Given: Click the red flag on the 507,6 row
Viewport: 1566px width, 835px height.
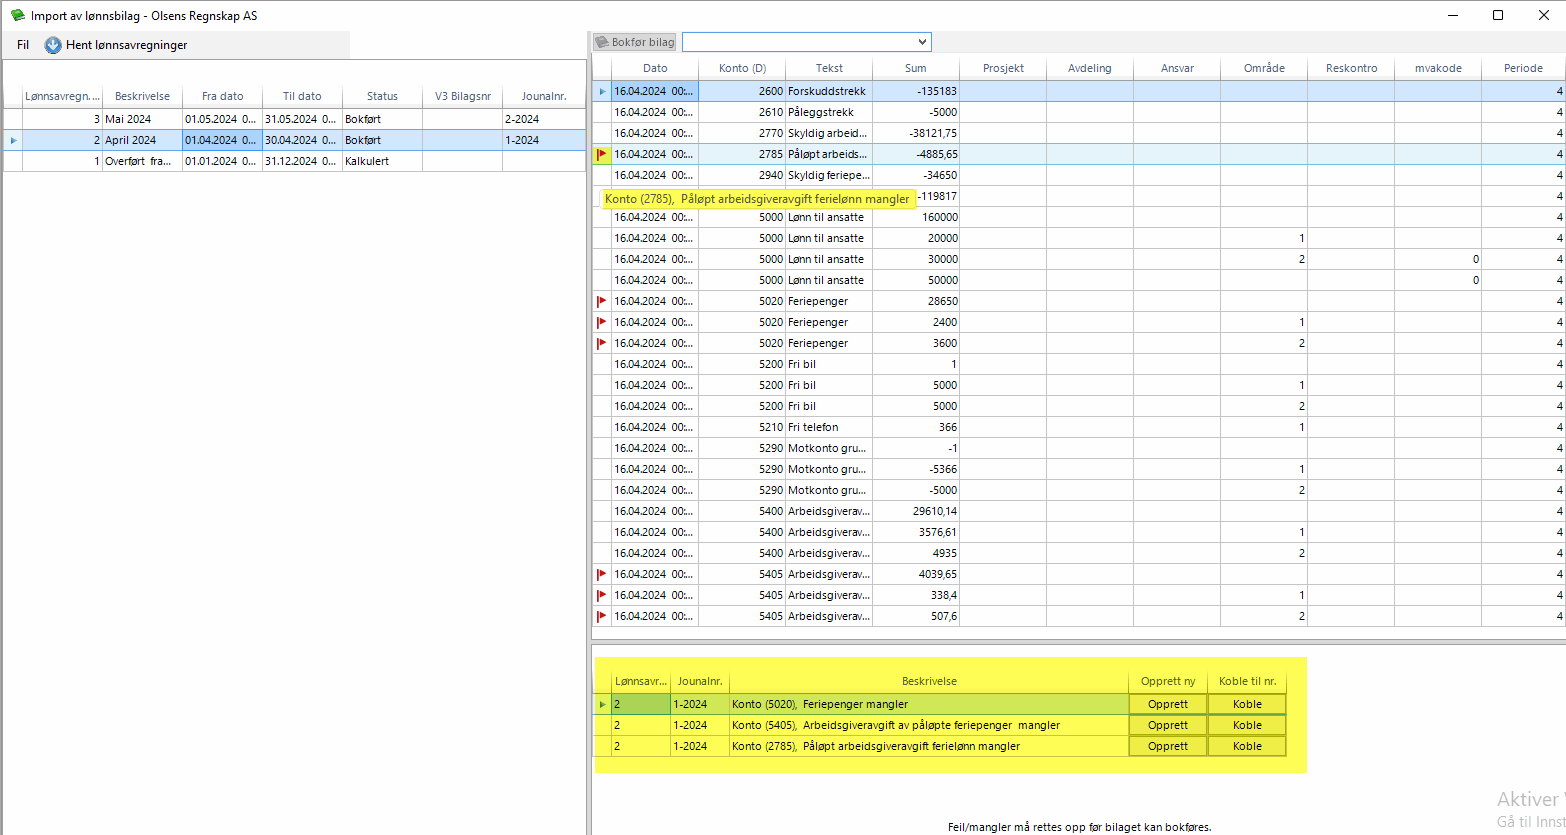Looking at the screenshot, I should pos(602,616).
